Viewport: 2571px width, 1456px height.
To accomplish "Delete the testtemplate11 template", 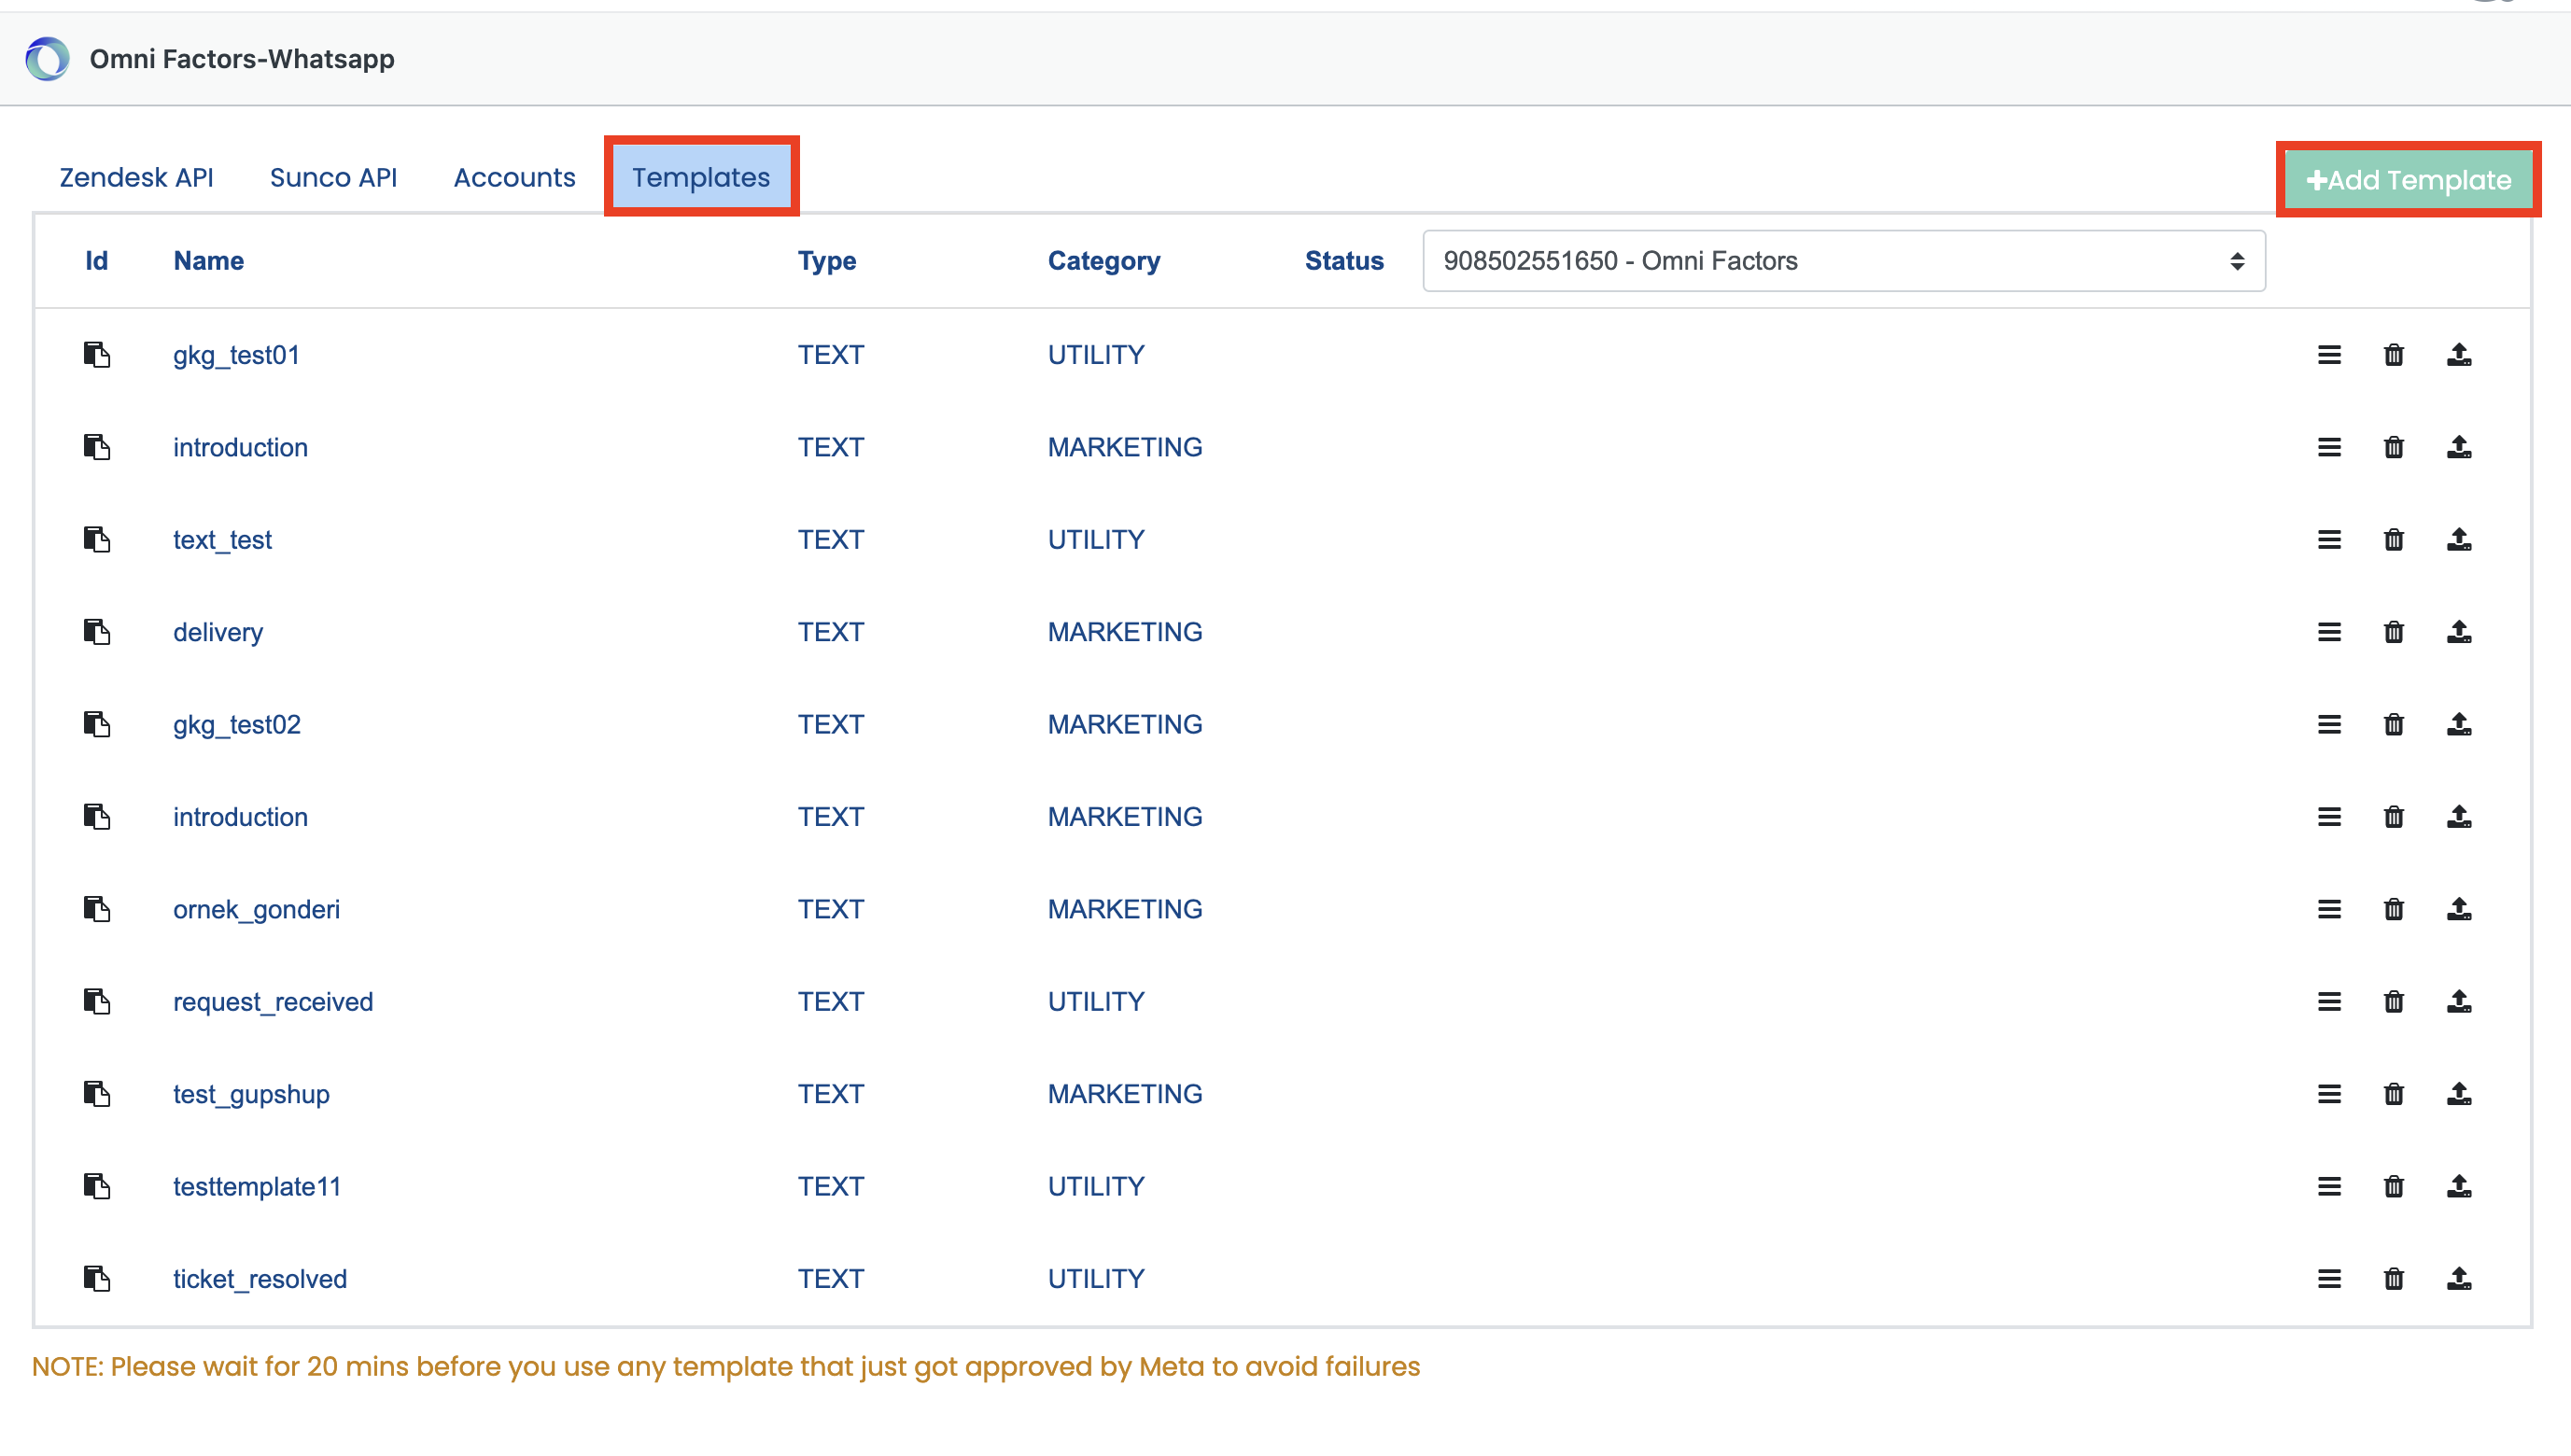I will coord(2393,1187).
